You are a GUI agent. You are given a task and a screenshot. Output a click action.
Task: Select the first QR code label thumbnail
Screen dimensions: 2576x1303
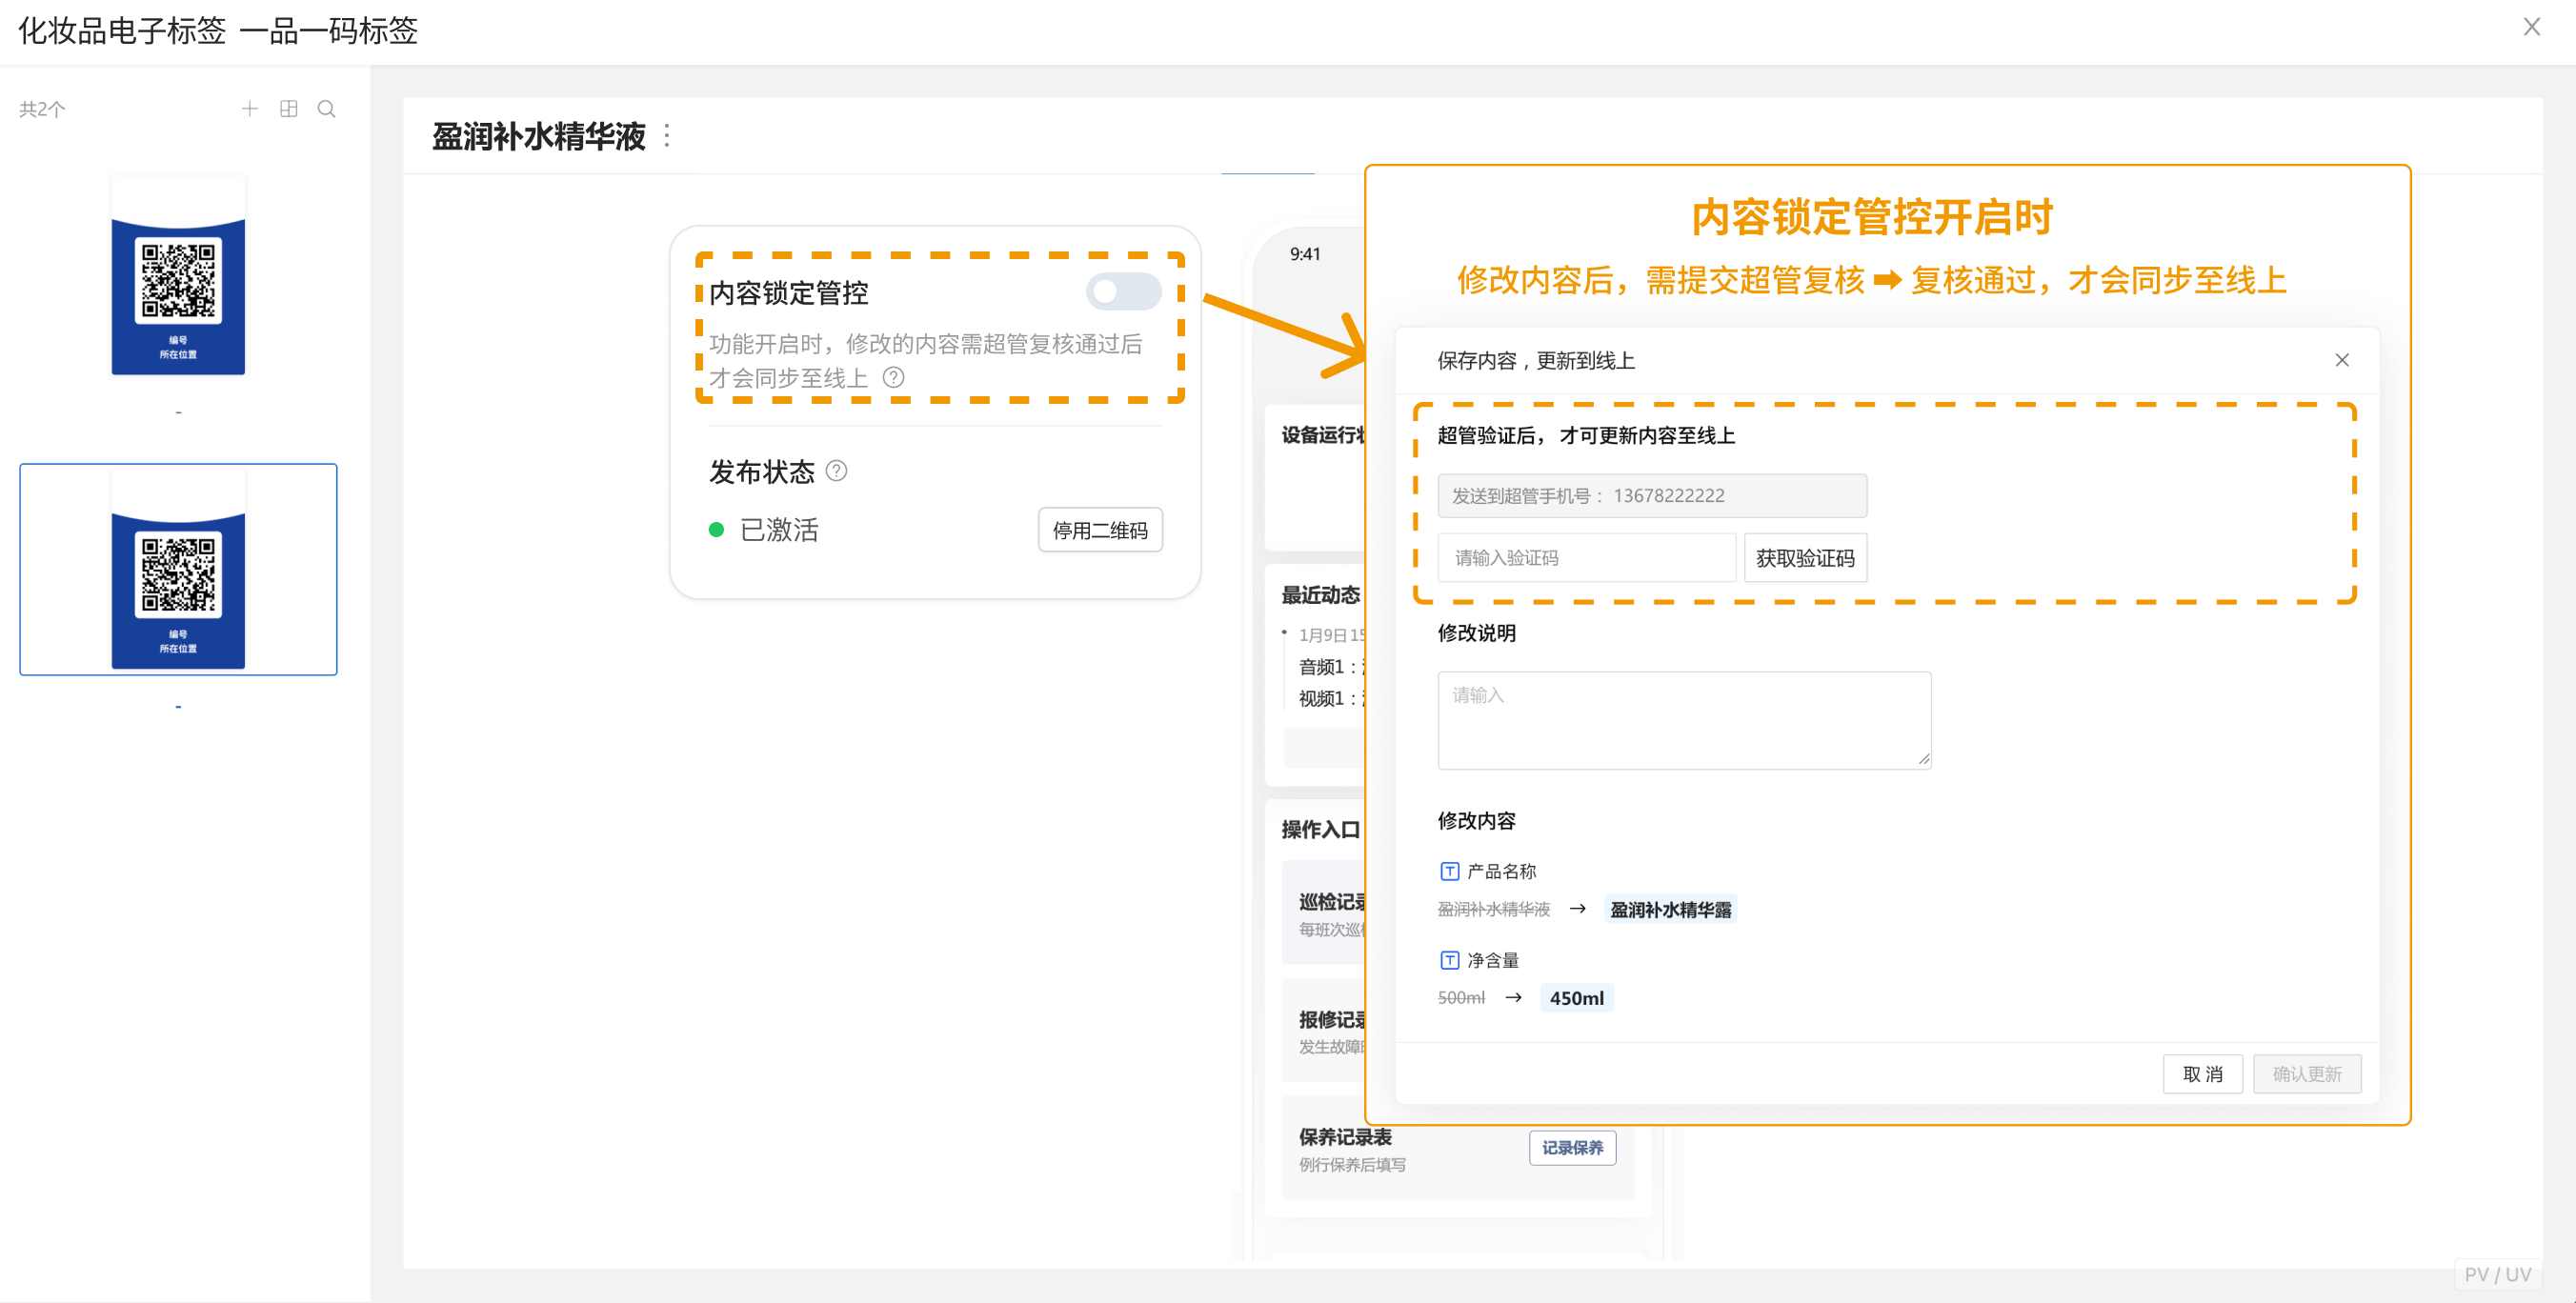(178, 277)
